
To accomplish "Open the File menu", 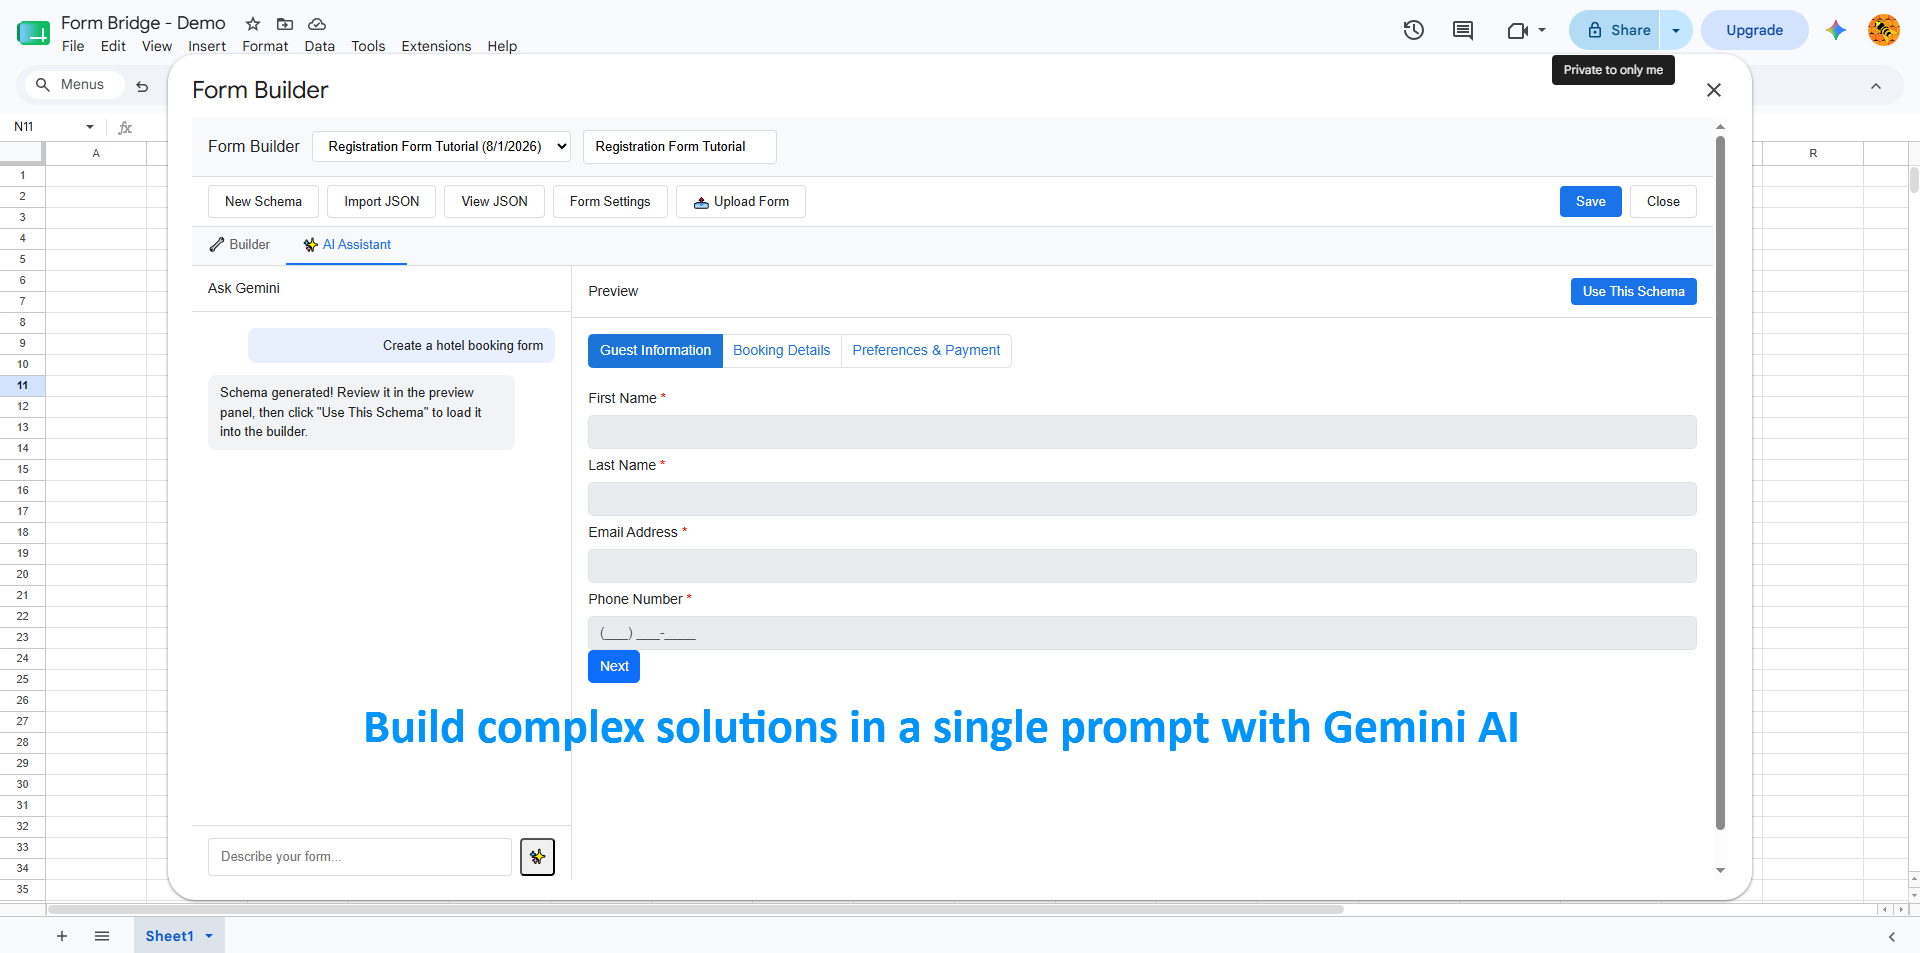I will coord(73,46).
